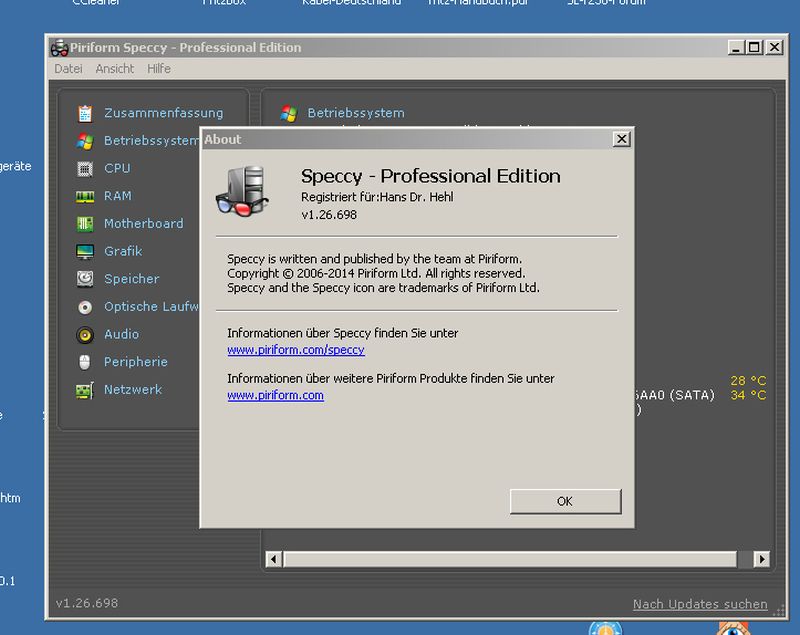The image size is (800, 635).
Task: Open the www.piriform.com/speccy link
Action: pyautogui.click(x=296, y=350)
